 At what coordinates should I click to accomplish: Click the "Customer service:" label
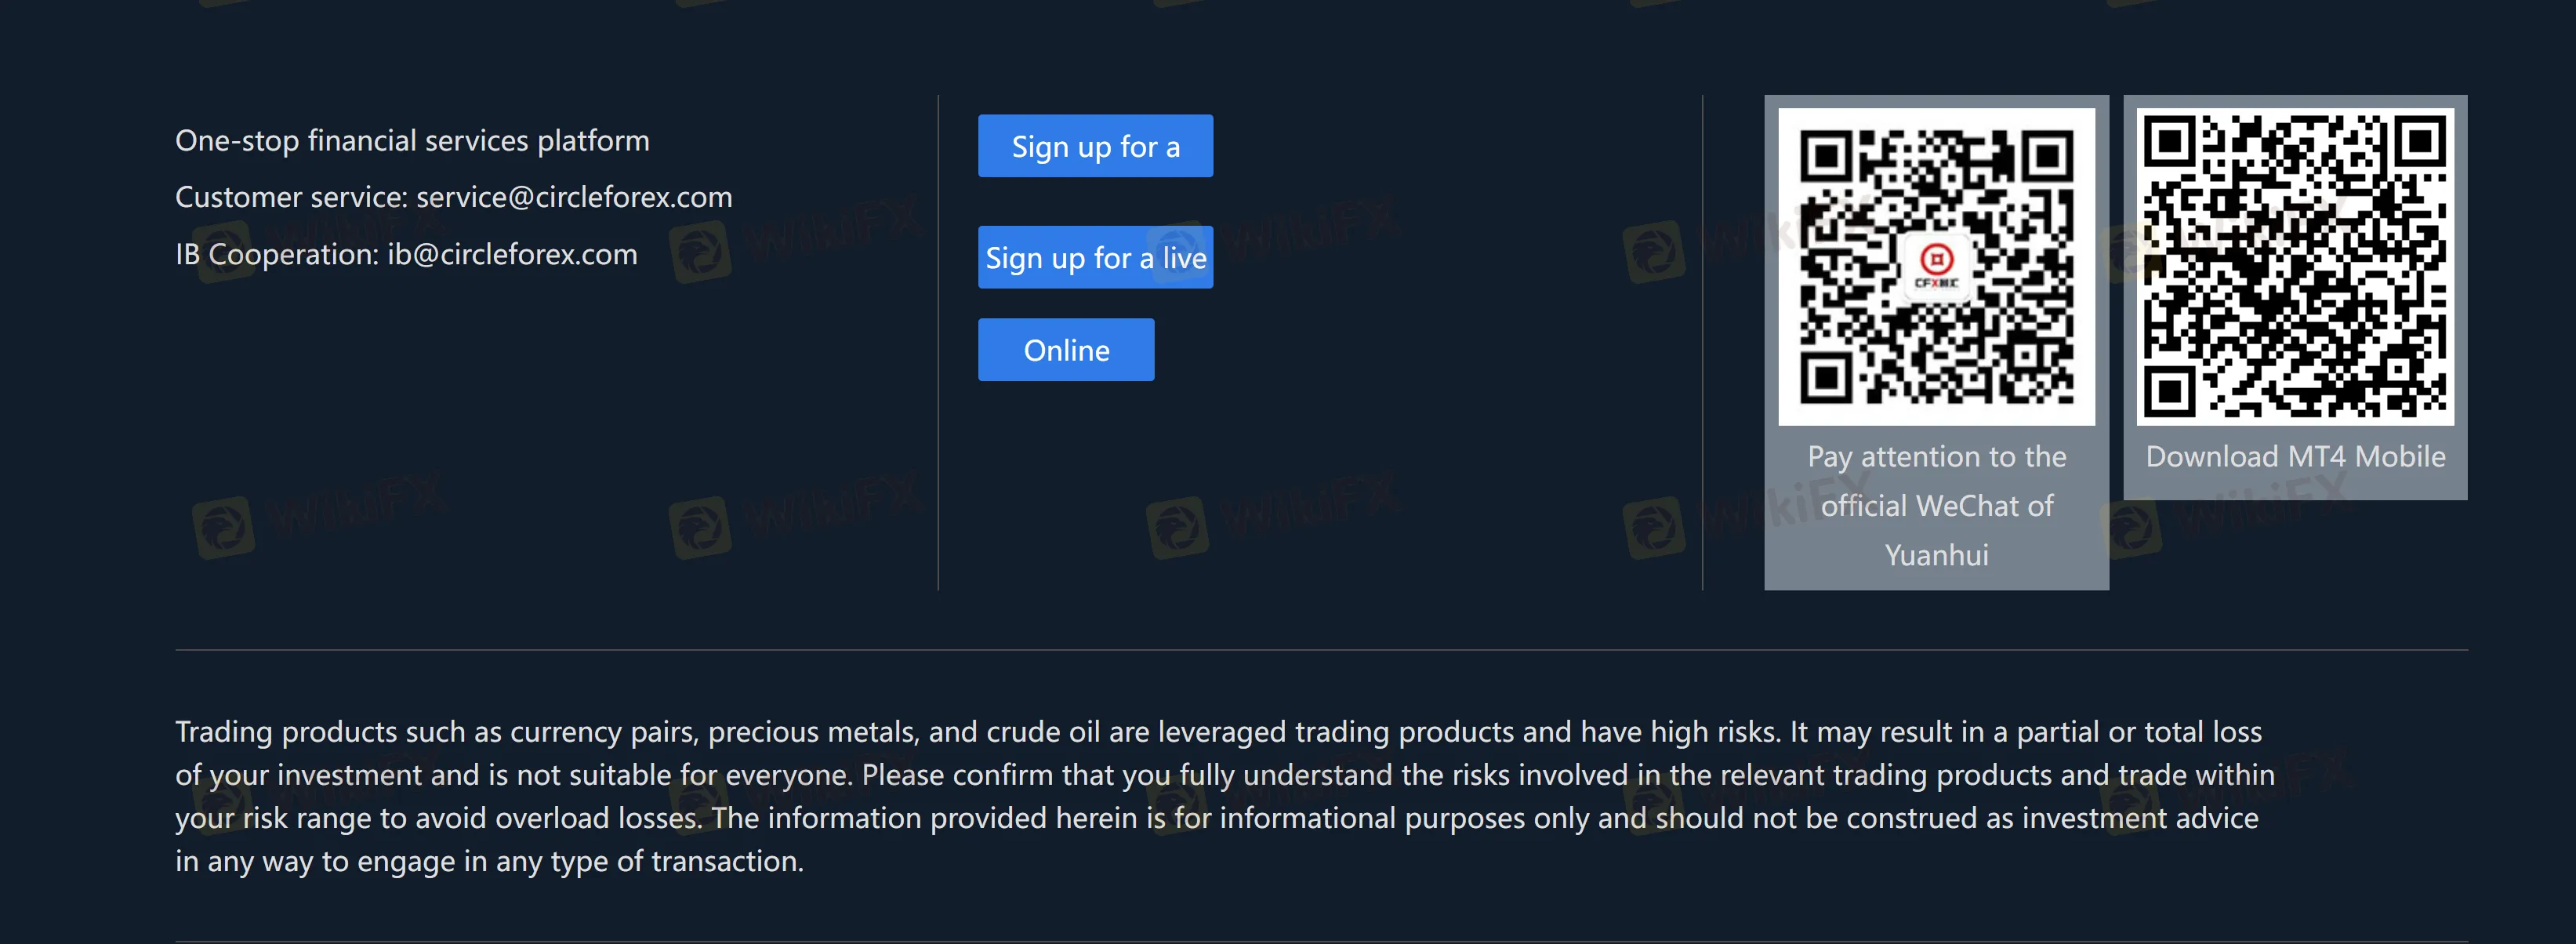point(291,197)
